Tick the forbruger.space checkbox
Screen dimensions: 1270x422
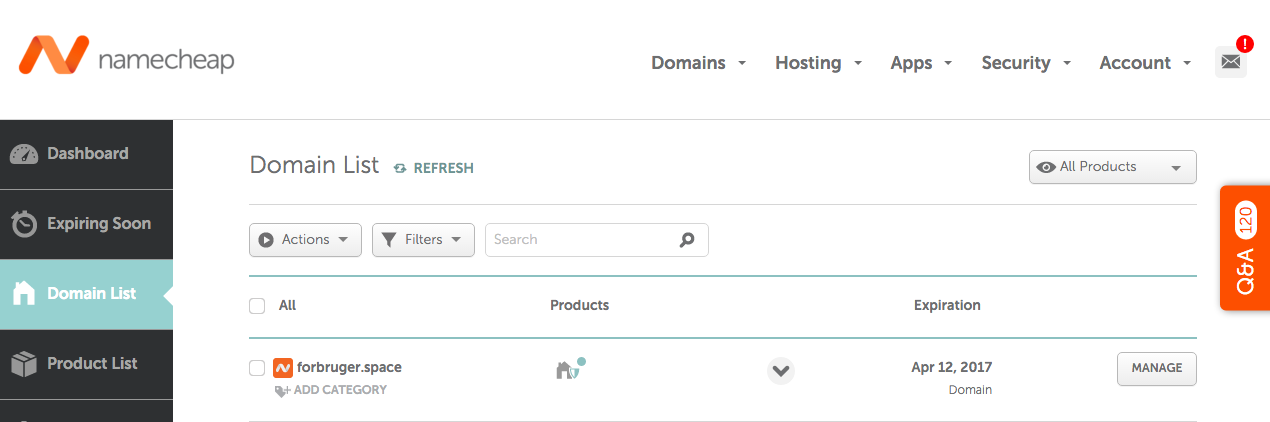click(257, 368)
